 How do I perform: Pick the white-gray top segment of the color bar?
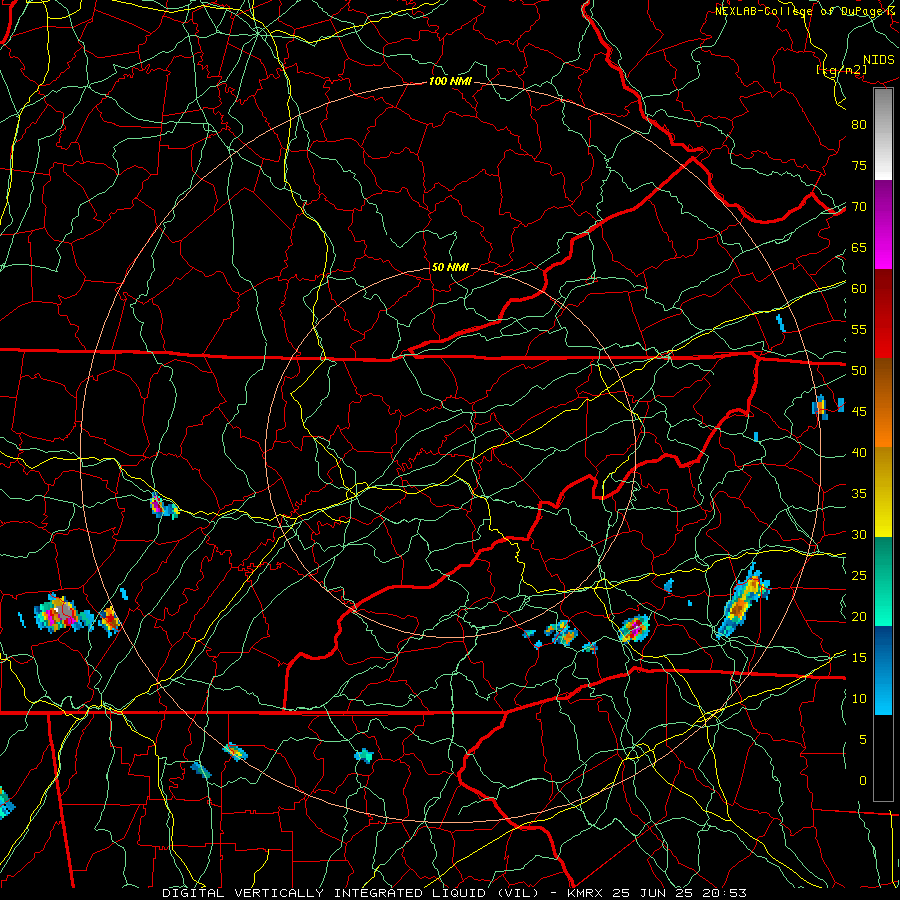[883, 134]
